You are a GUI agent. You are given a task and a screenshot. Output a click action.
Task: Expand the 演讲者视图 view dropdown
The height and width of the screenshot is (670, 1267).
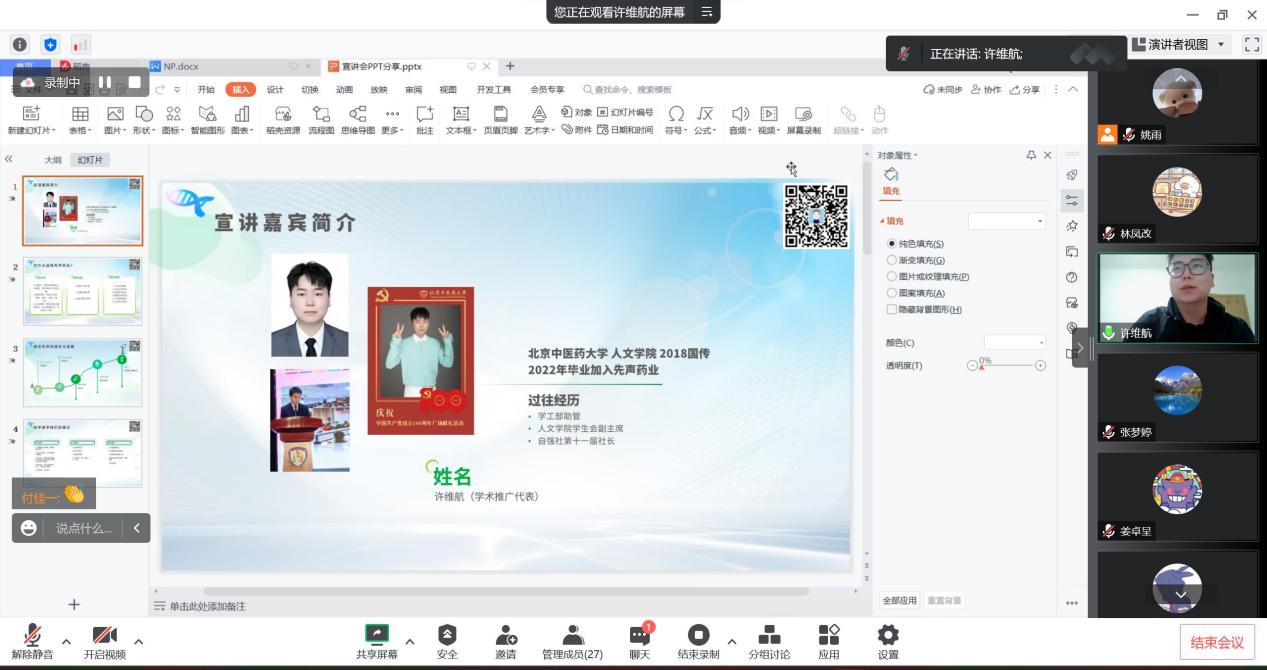[x=1220, y=45]
